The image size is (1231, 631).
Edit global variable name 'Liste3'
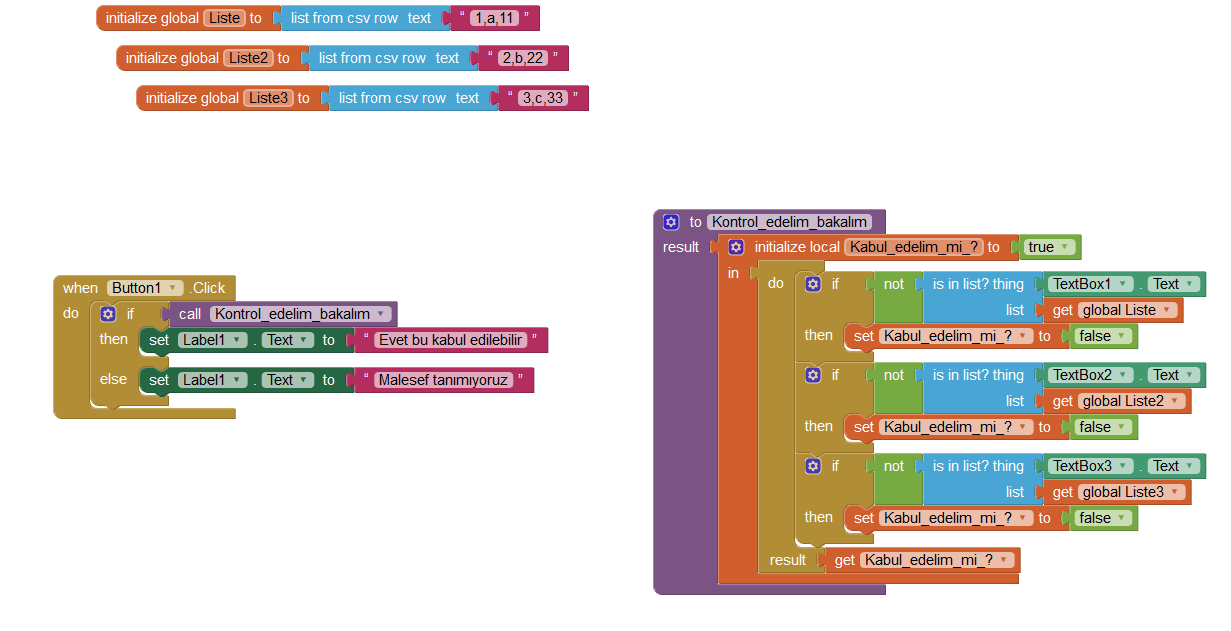coord(268,98)
